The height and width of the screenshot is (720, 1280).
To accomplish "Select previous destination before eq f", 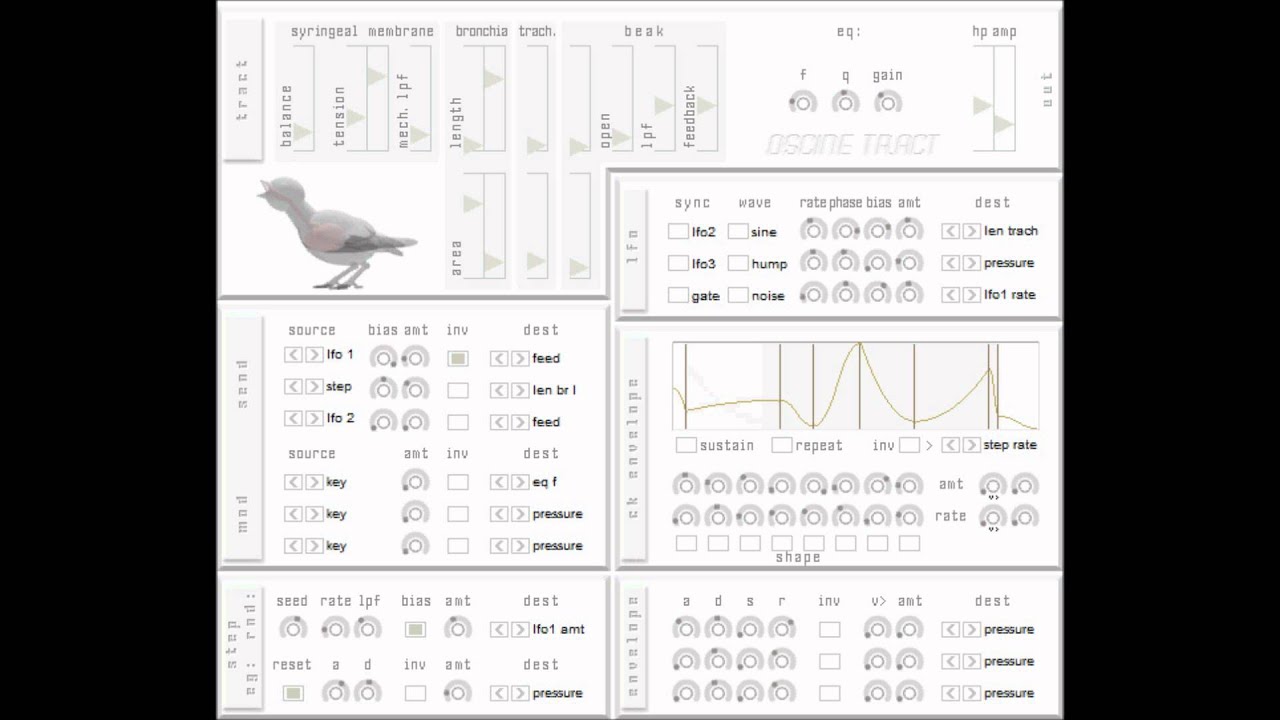I will [499, 482].
